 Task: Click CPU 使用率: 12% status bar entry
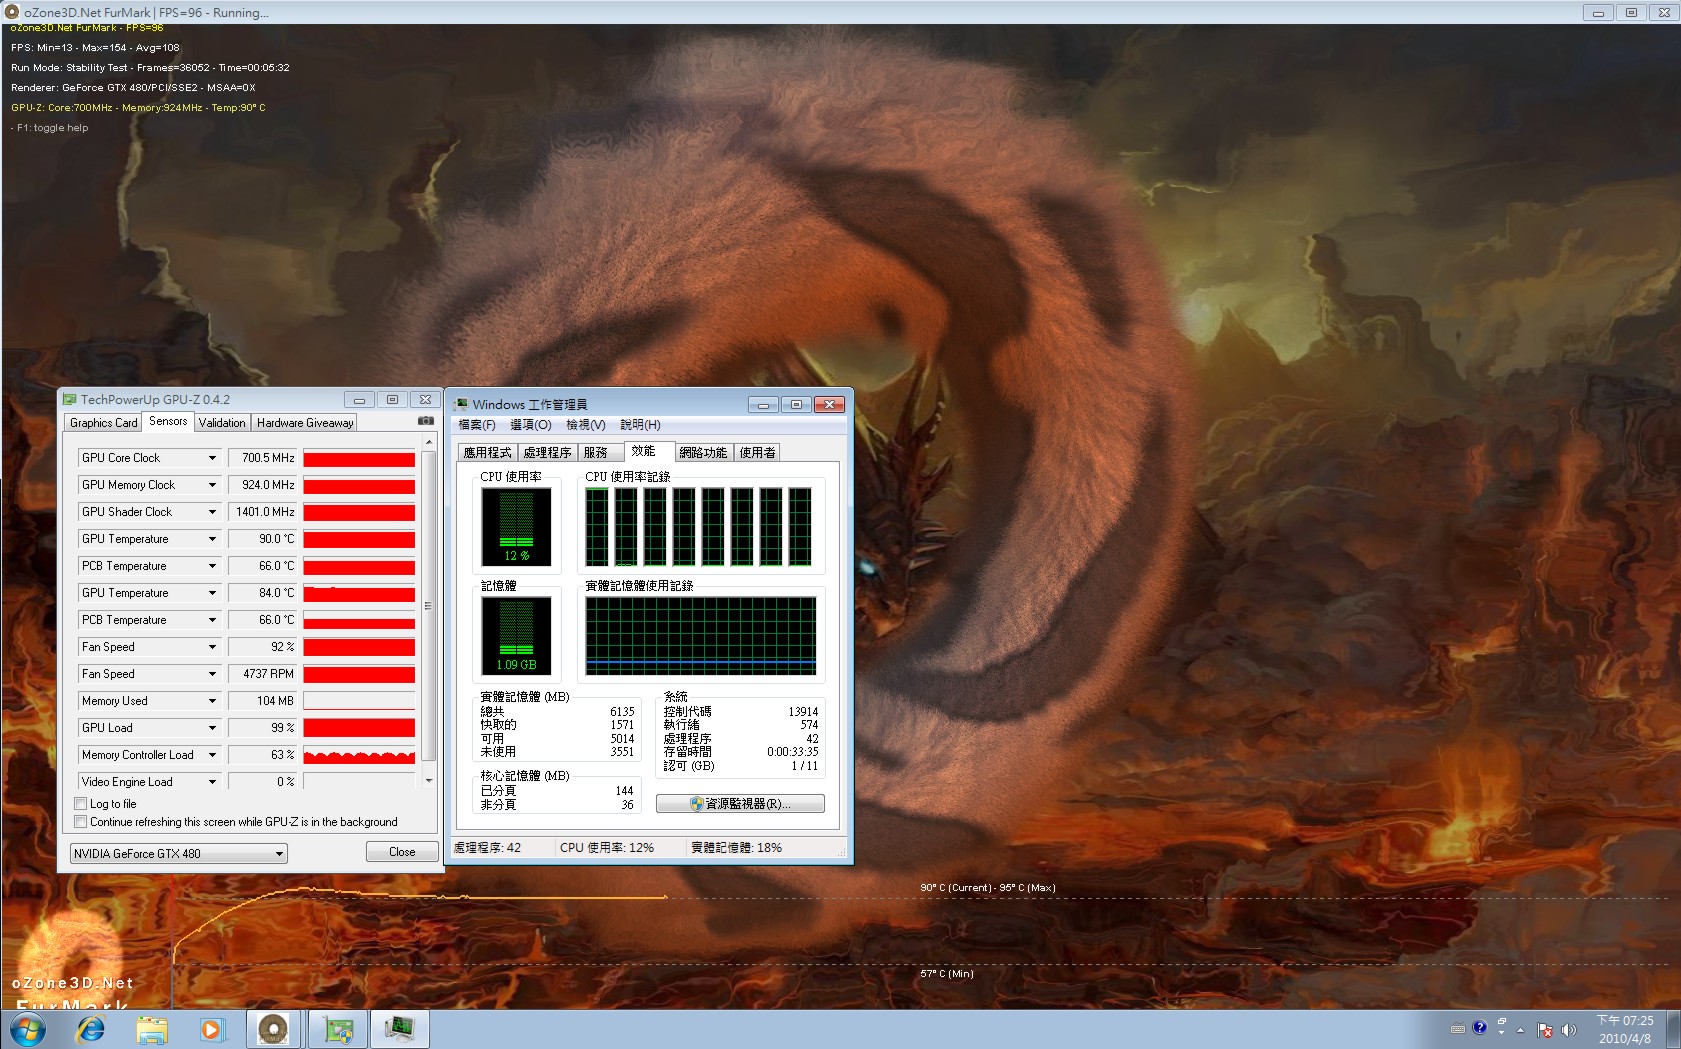click(x=607, y=848)
